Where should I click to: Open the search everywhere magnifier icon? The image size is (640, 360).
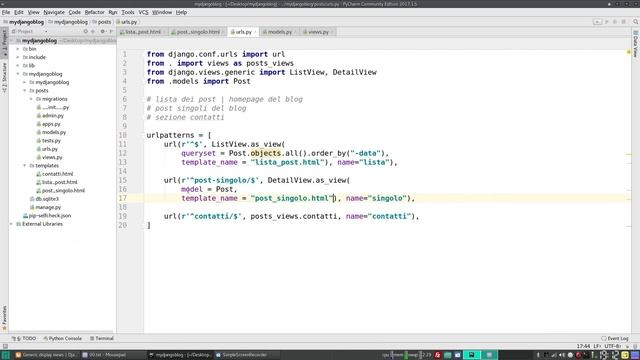point(636,22)
